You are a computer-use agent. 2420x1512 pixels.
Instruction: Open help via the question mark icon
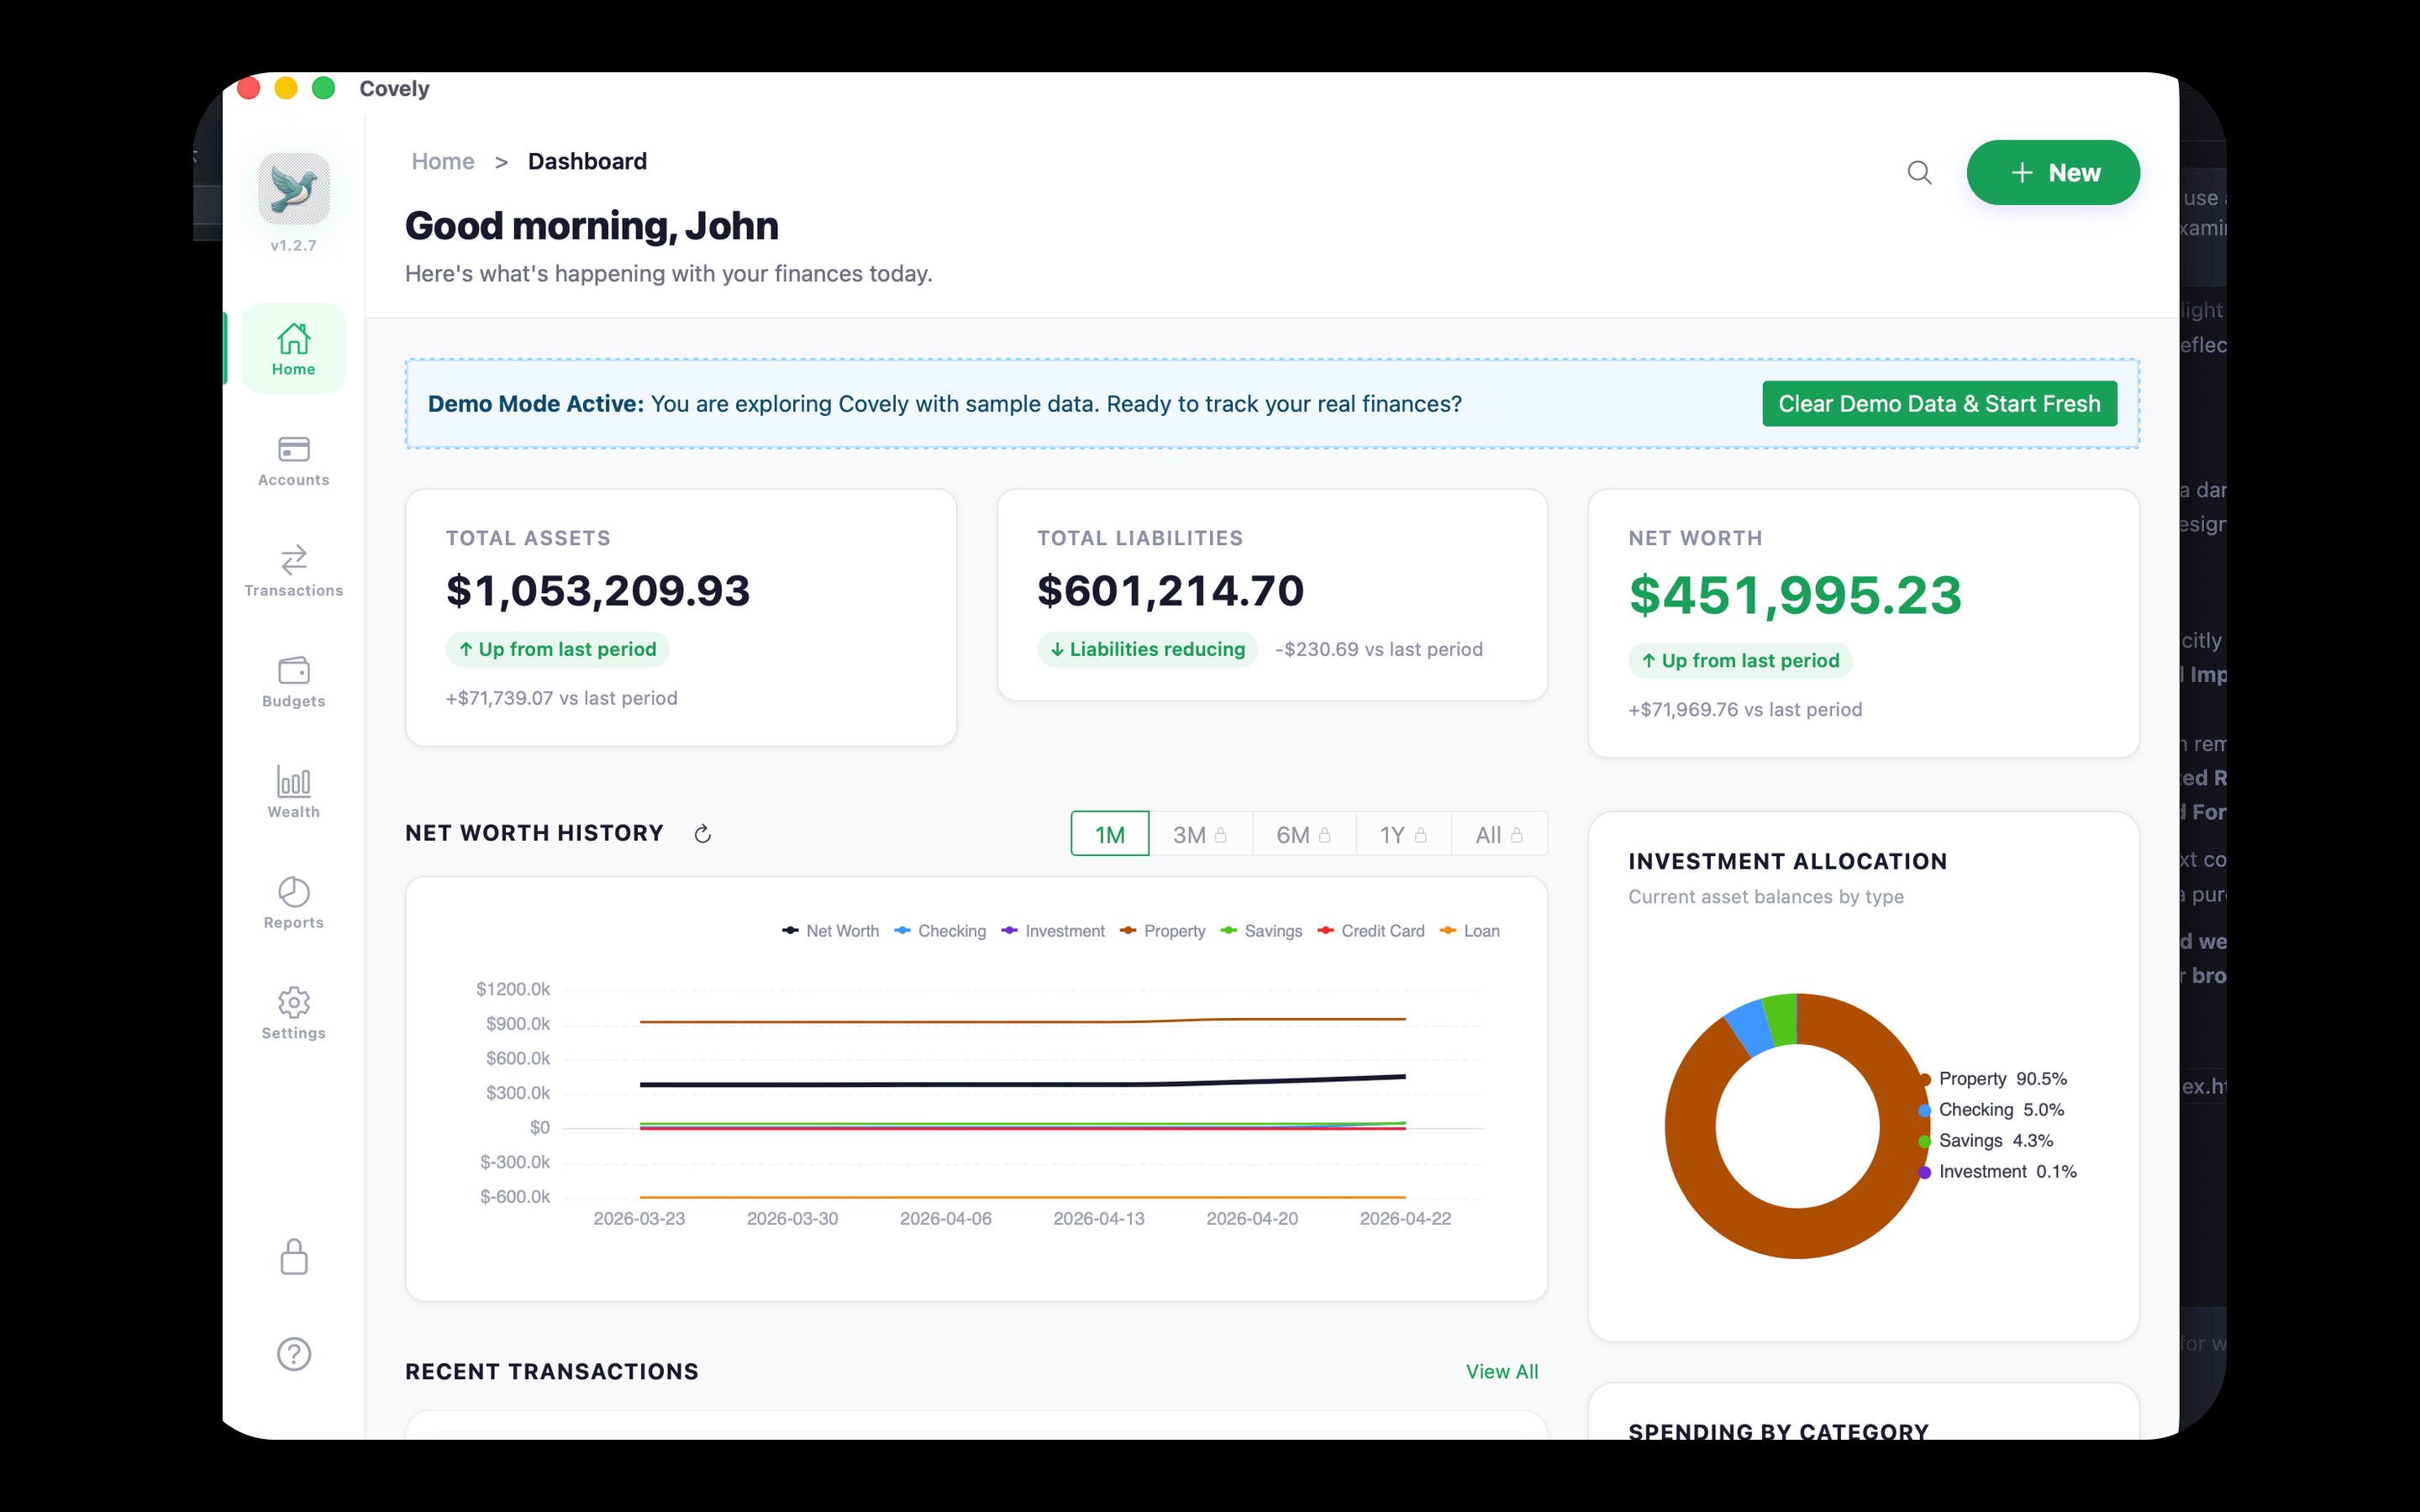point(292,1354)
